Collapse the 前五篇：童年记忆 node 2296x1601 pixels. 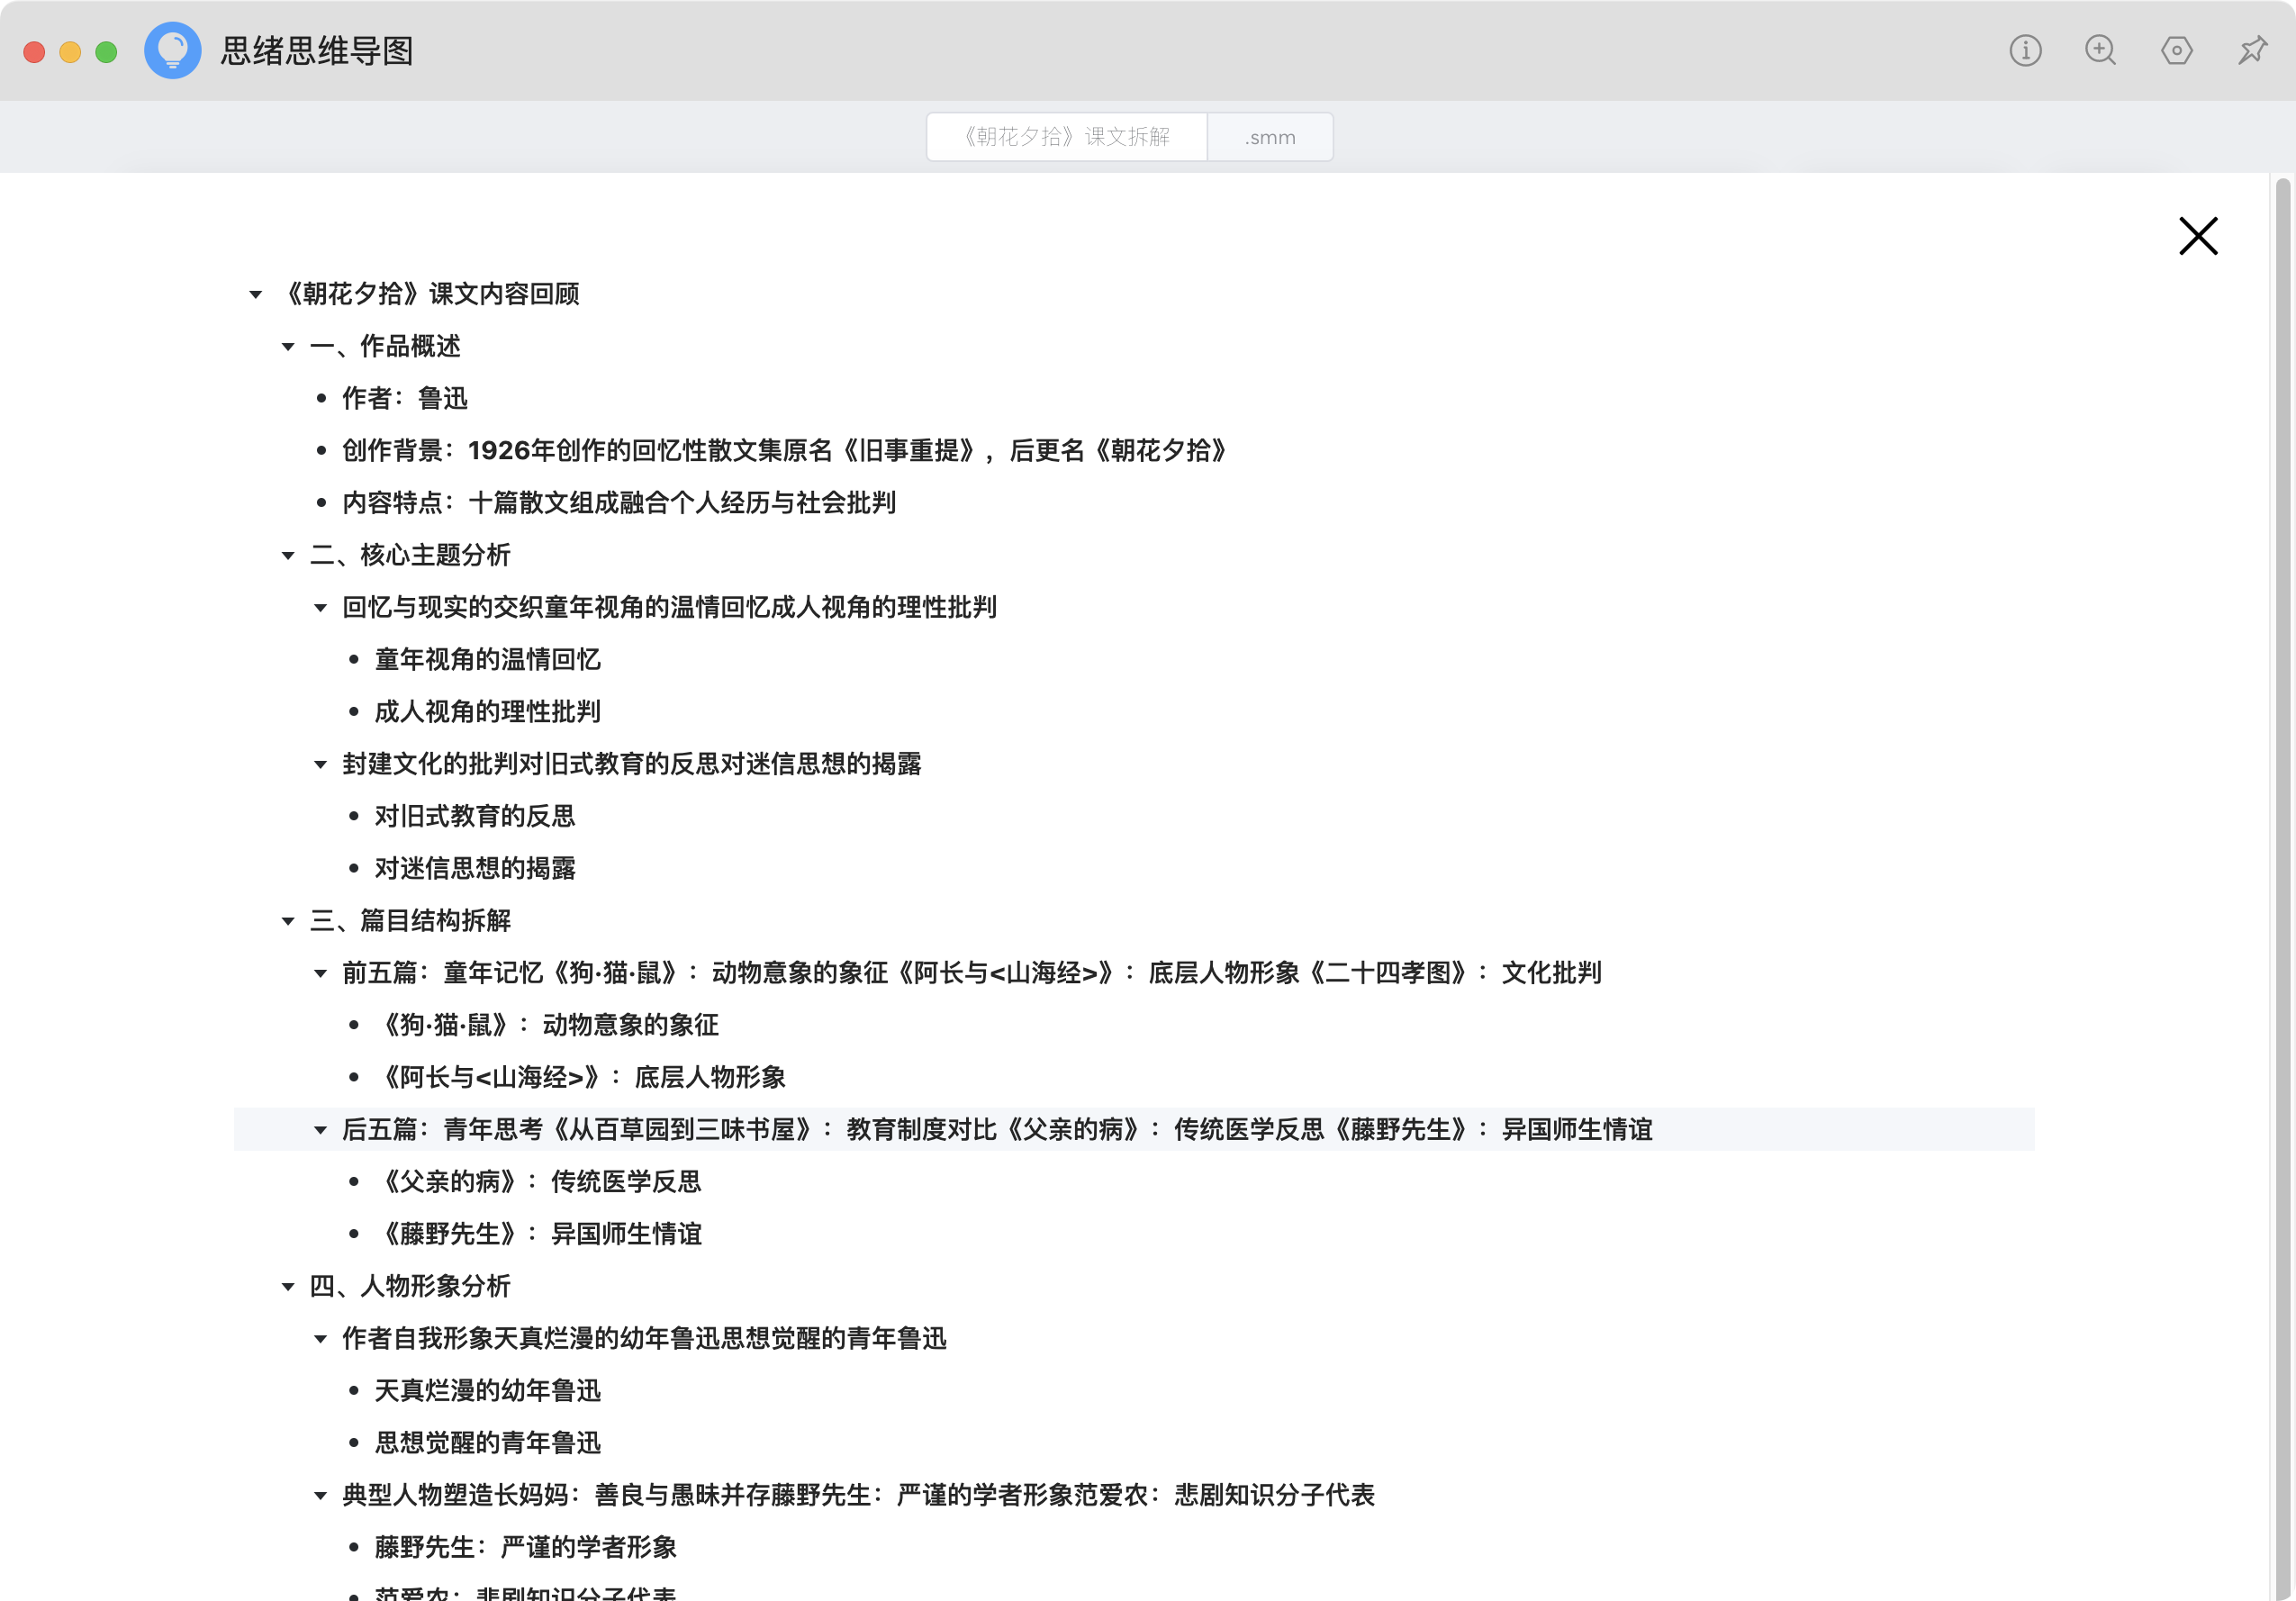pos(320,974)
